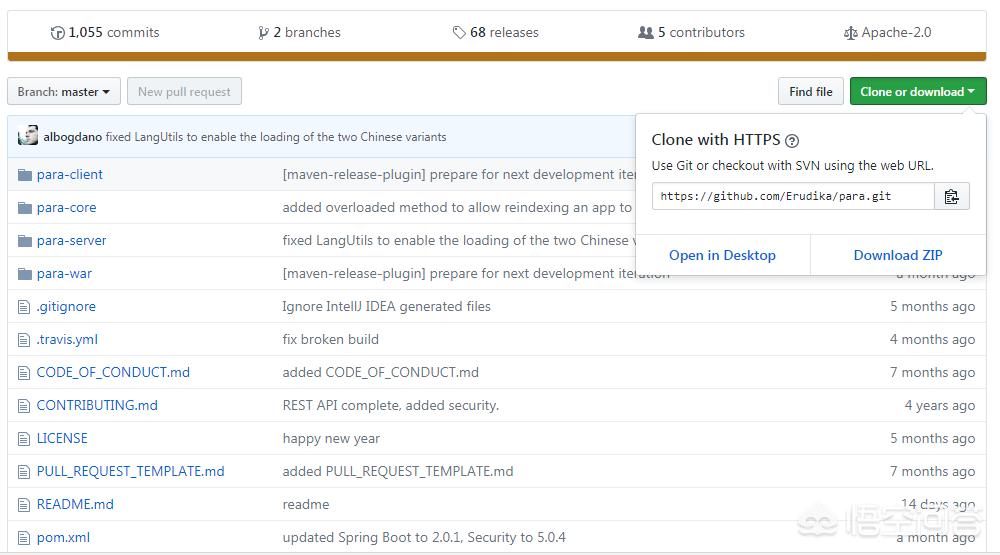Click the para-server folder icon
The height and width of the screenshot is (555, 1000).
pos(25,241)
